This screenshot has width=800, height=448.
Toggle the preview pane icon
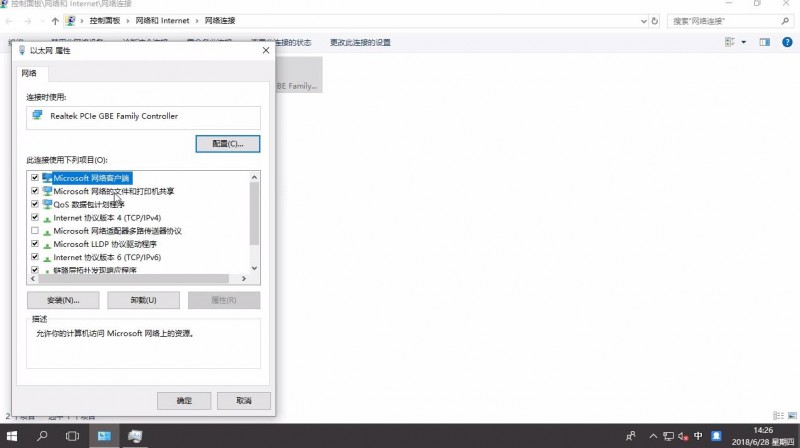tap(764, 42)
